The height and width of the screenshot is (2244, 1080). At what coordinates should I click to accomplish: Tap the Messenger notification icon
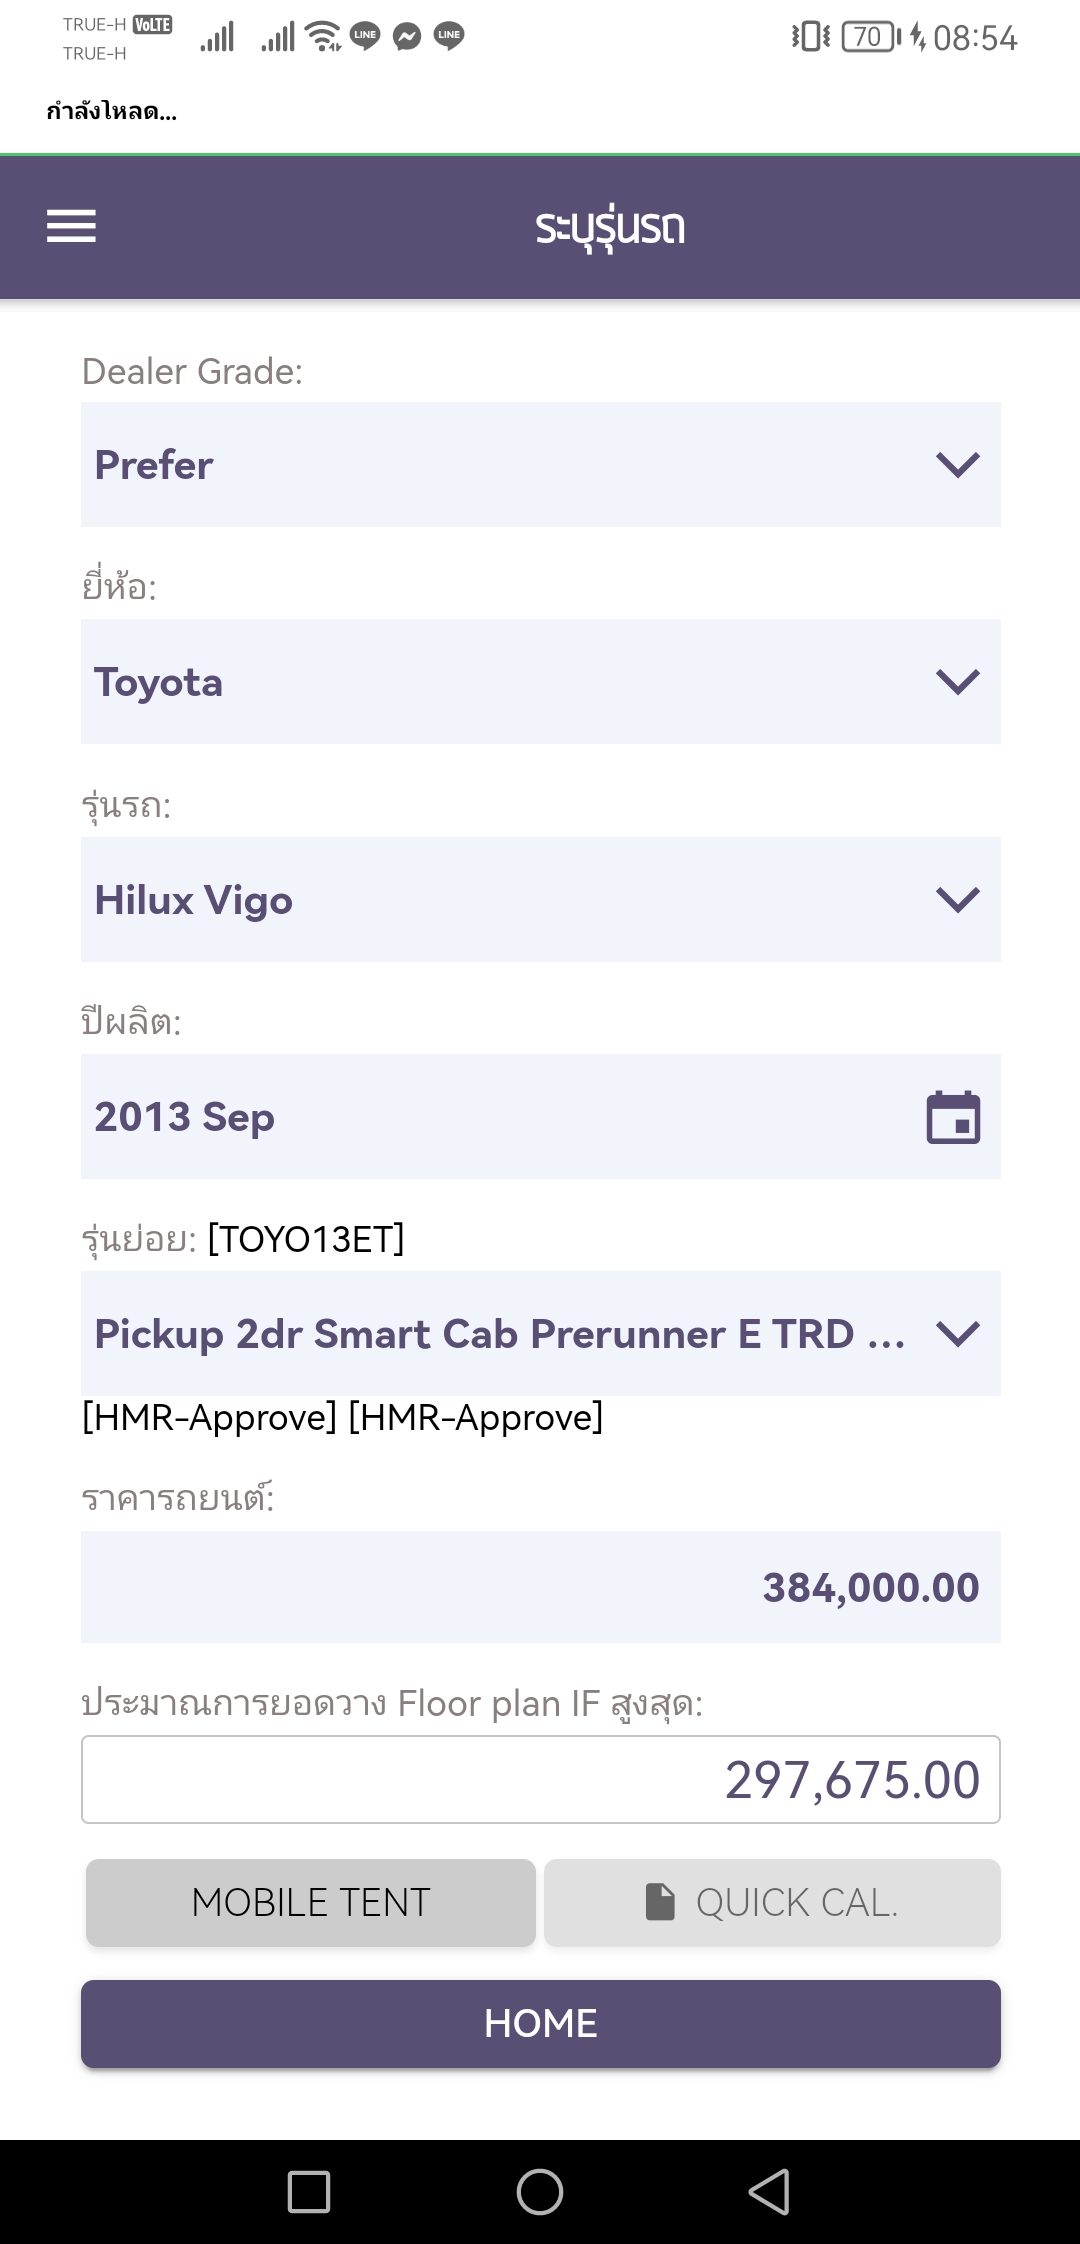pos(407,37)
